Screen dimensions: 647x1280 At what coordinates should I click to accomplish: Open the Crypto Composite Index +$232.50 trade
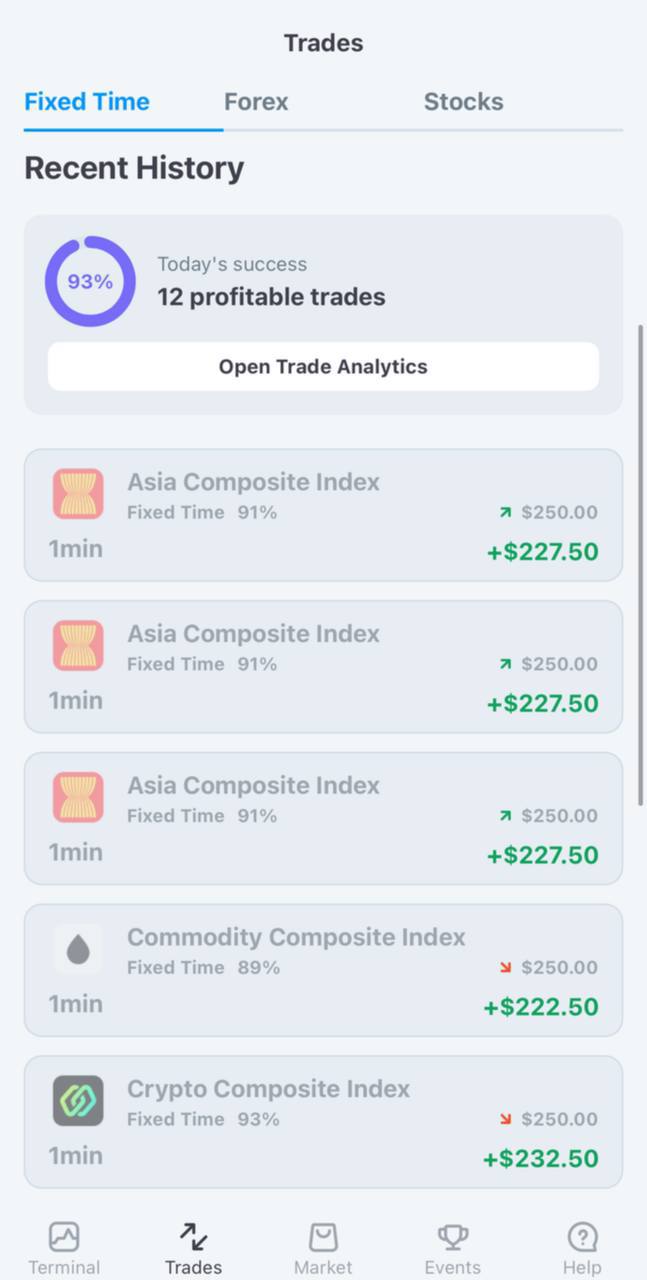323,1122
